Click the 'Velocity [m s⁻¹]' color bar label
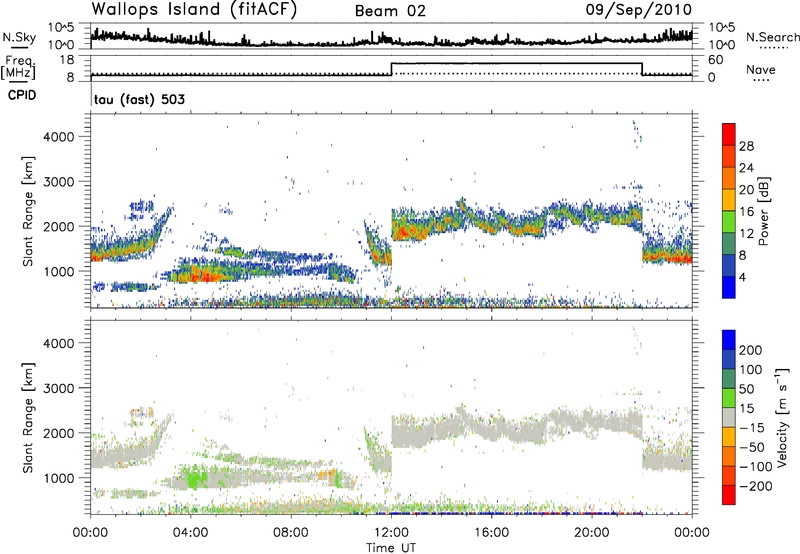Viewport: 800px width, 554px height. 782,417
